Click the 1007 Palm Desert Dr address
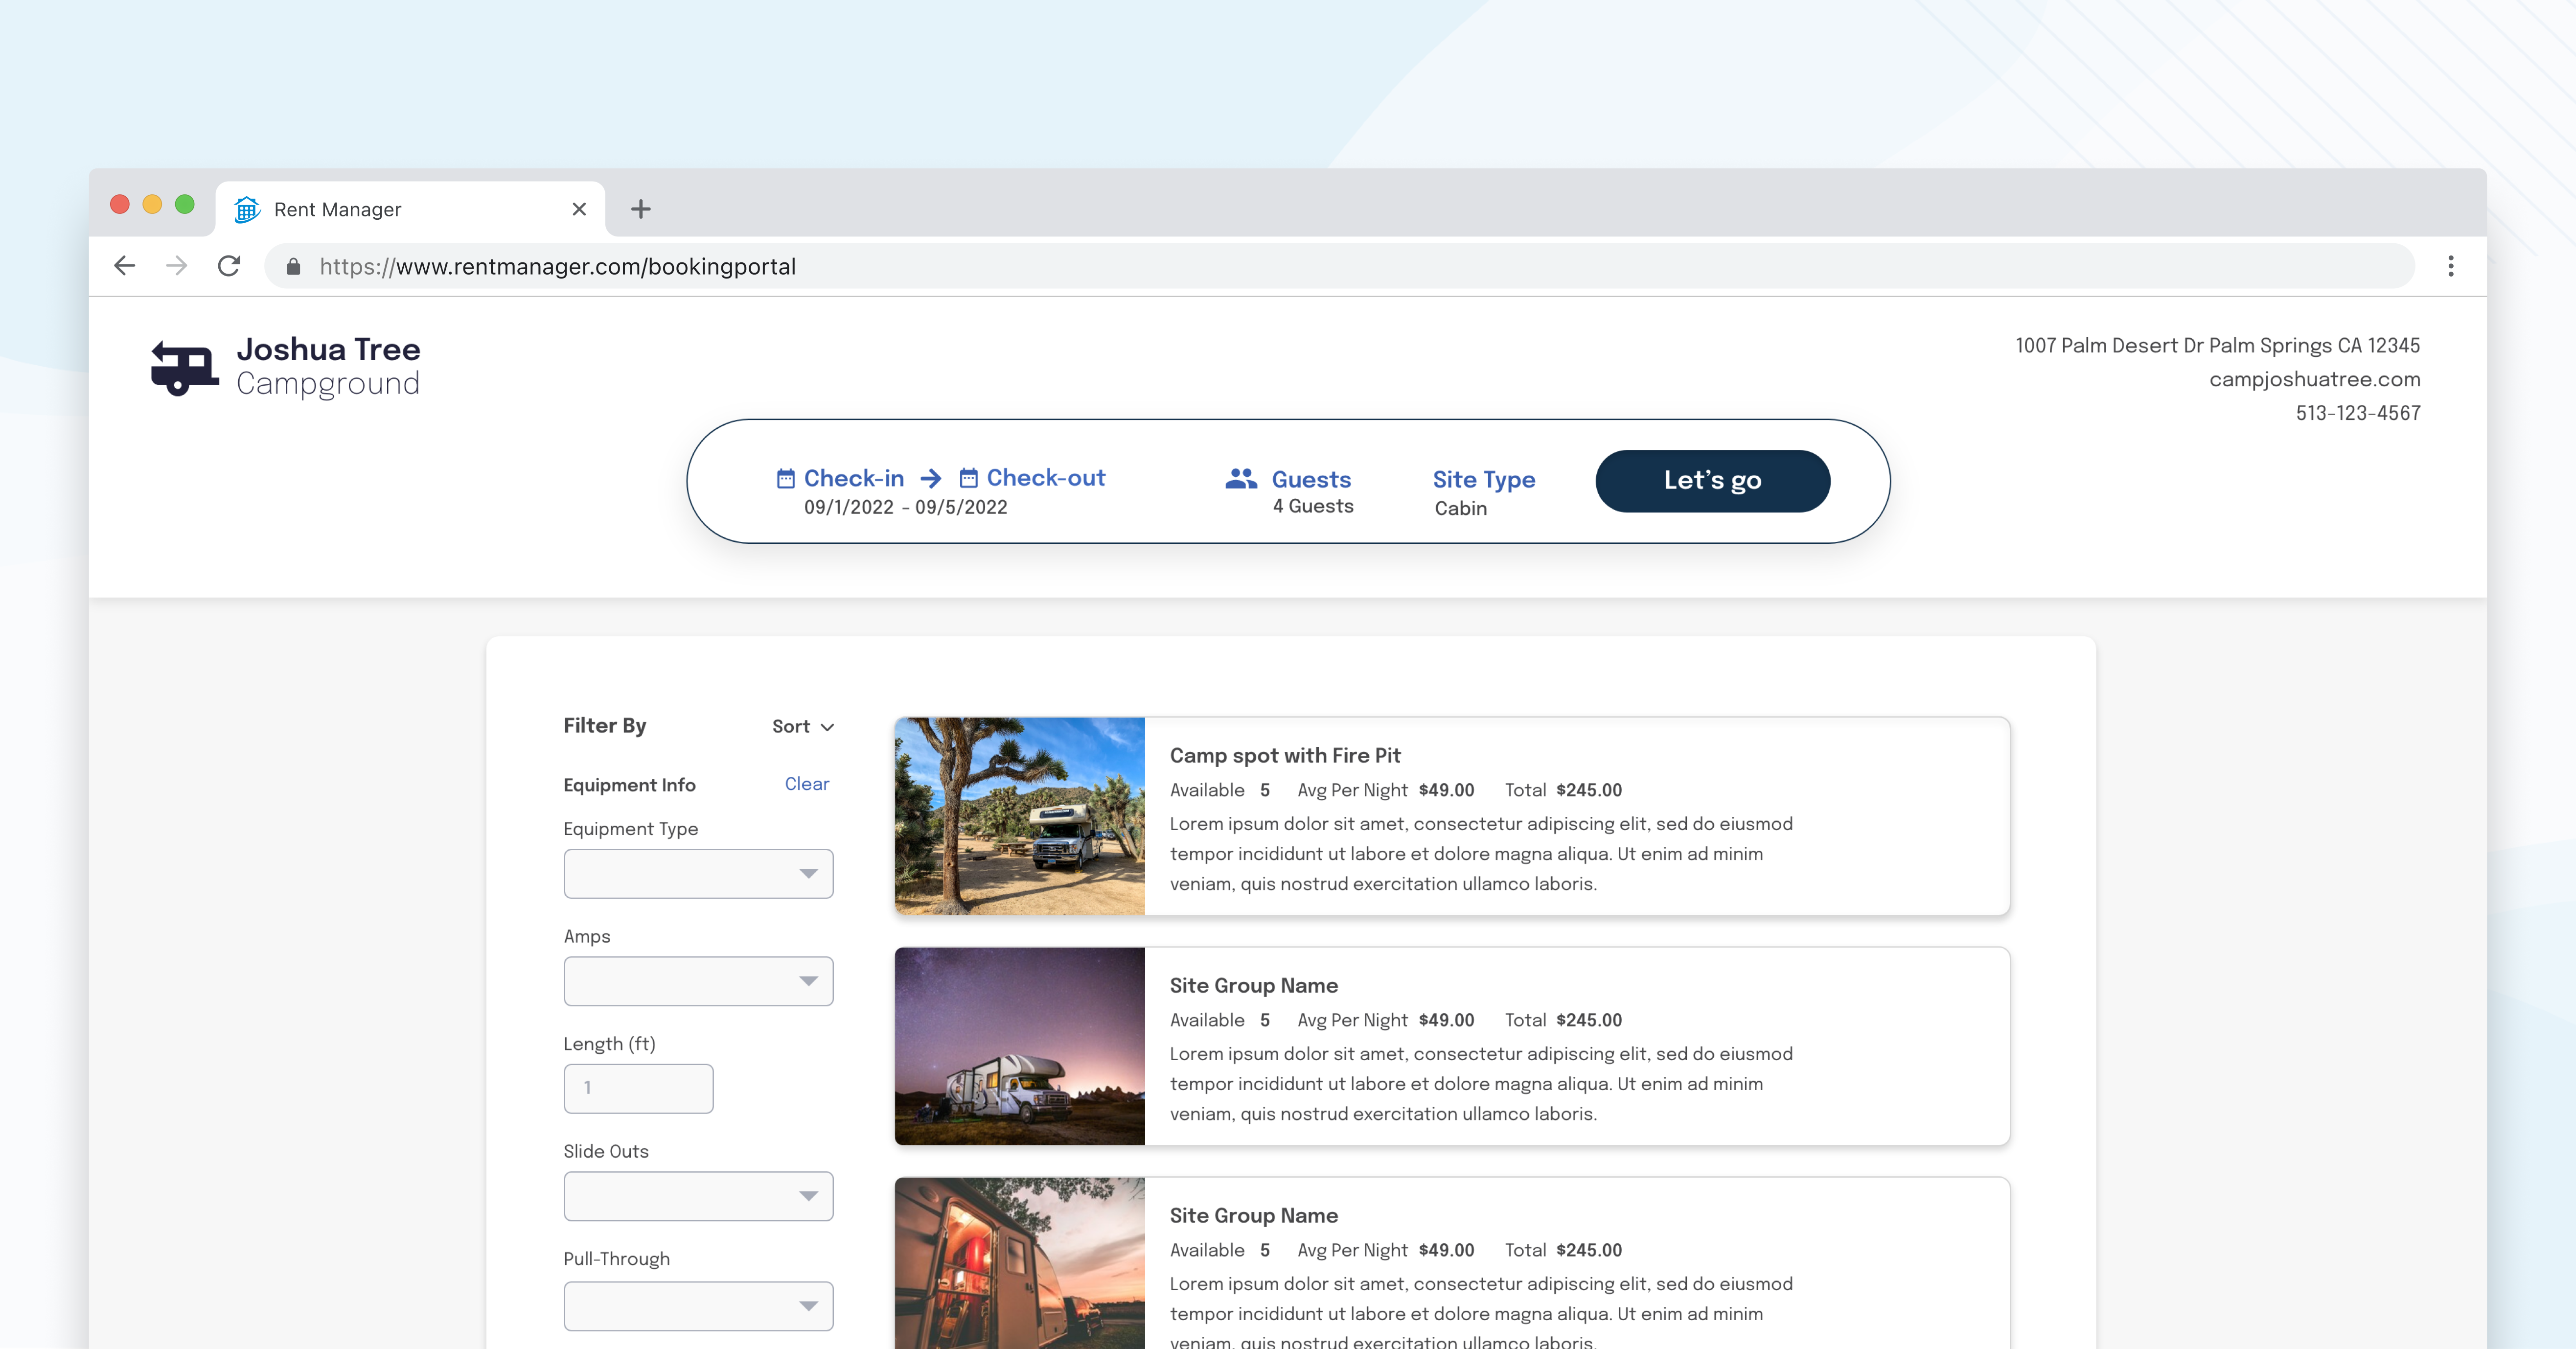Screen dimensions: 2576x1349 coord(2217,345)
